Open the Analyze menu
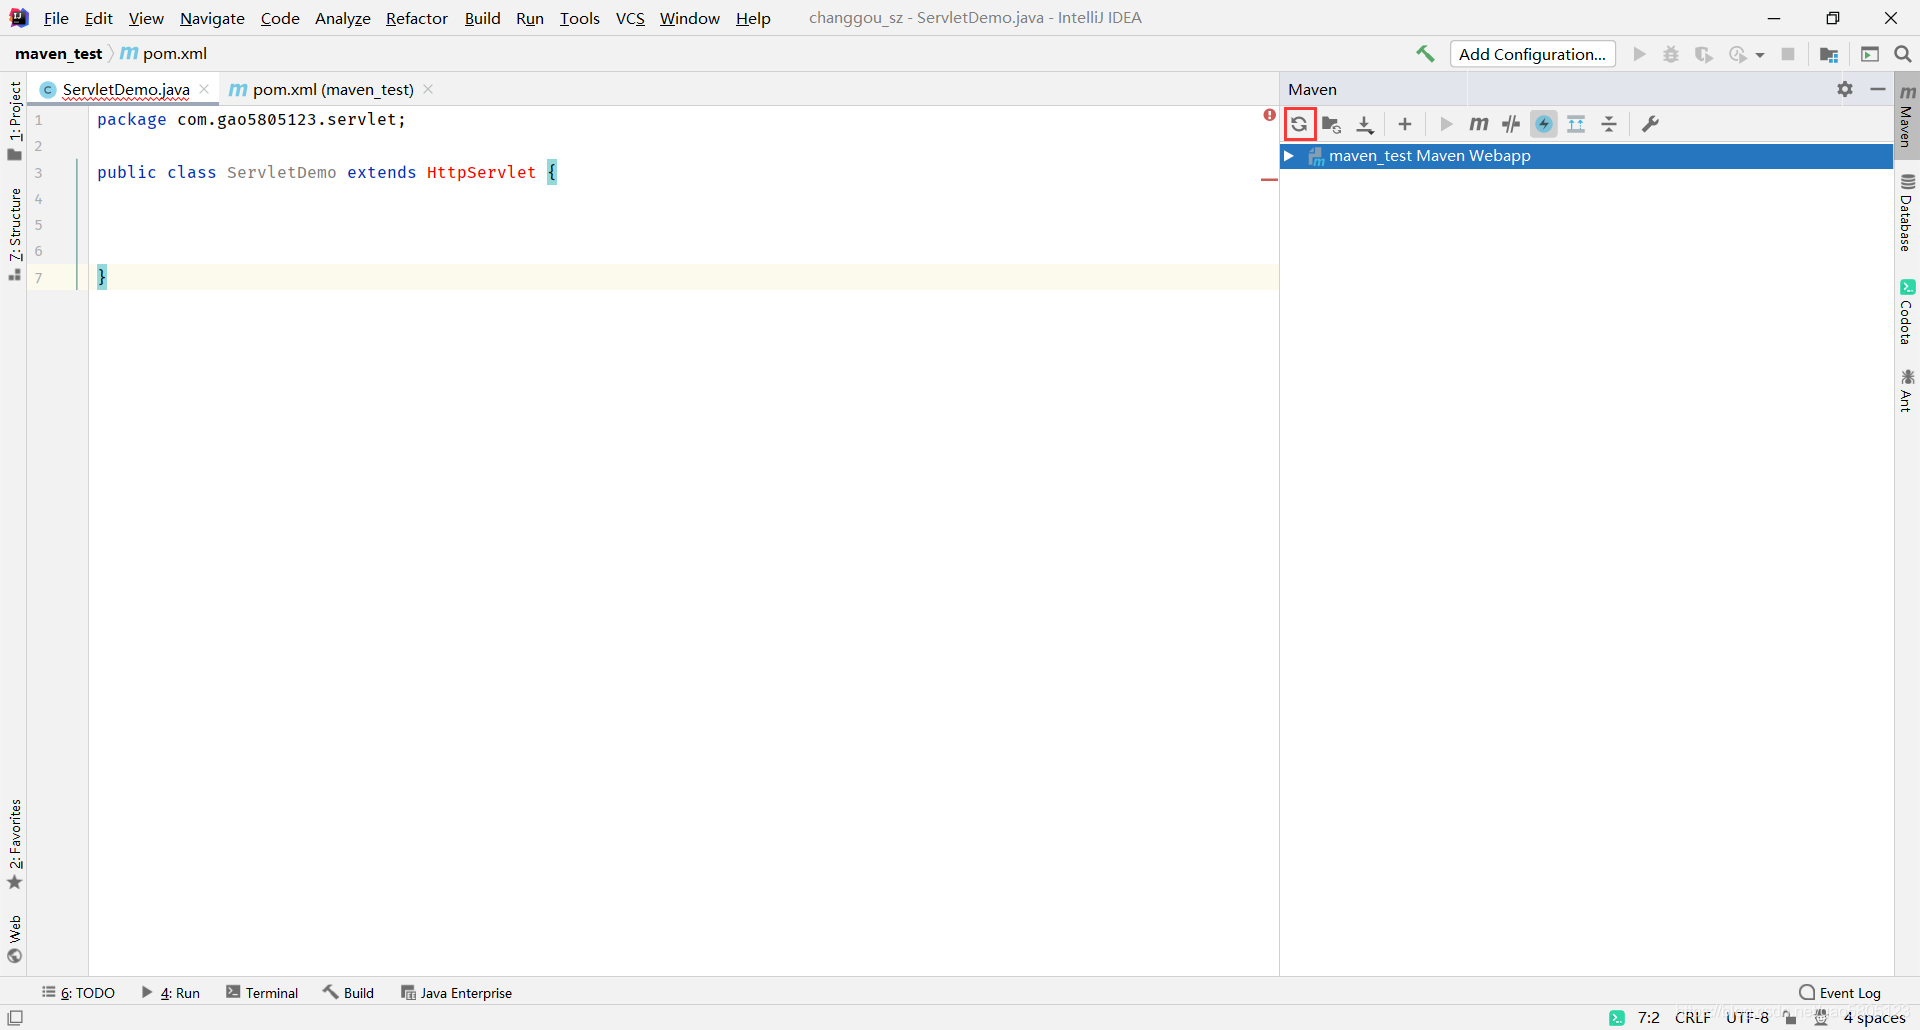1920x1030 pixels. (x=342, y=18)
